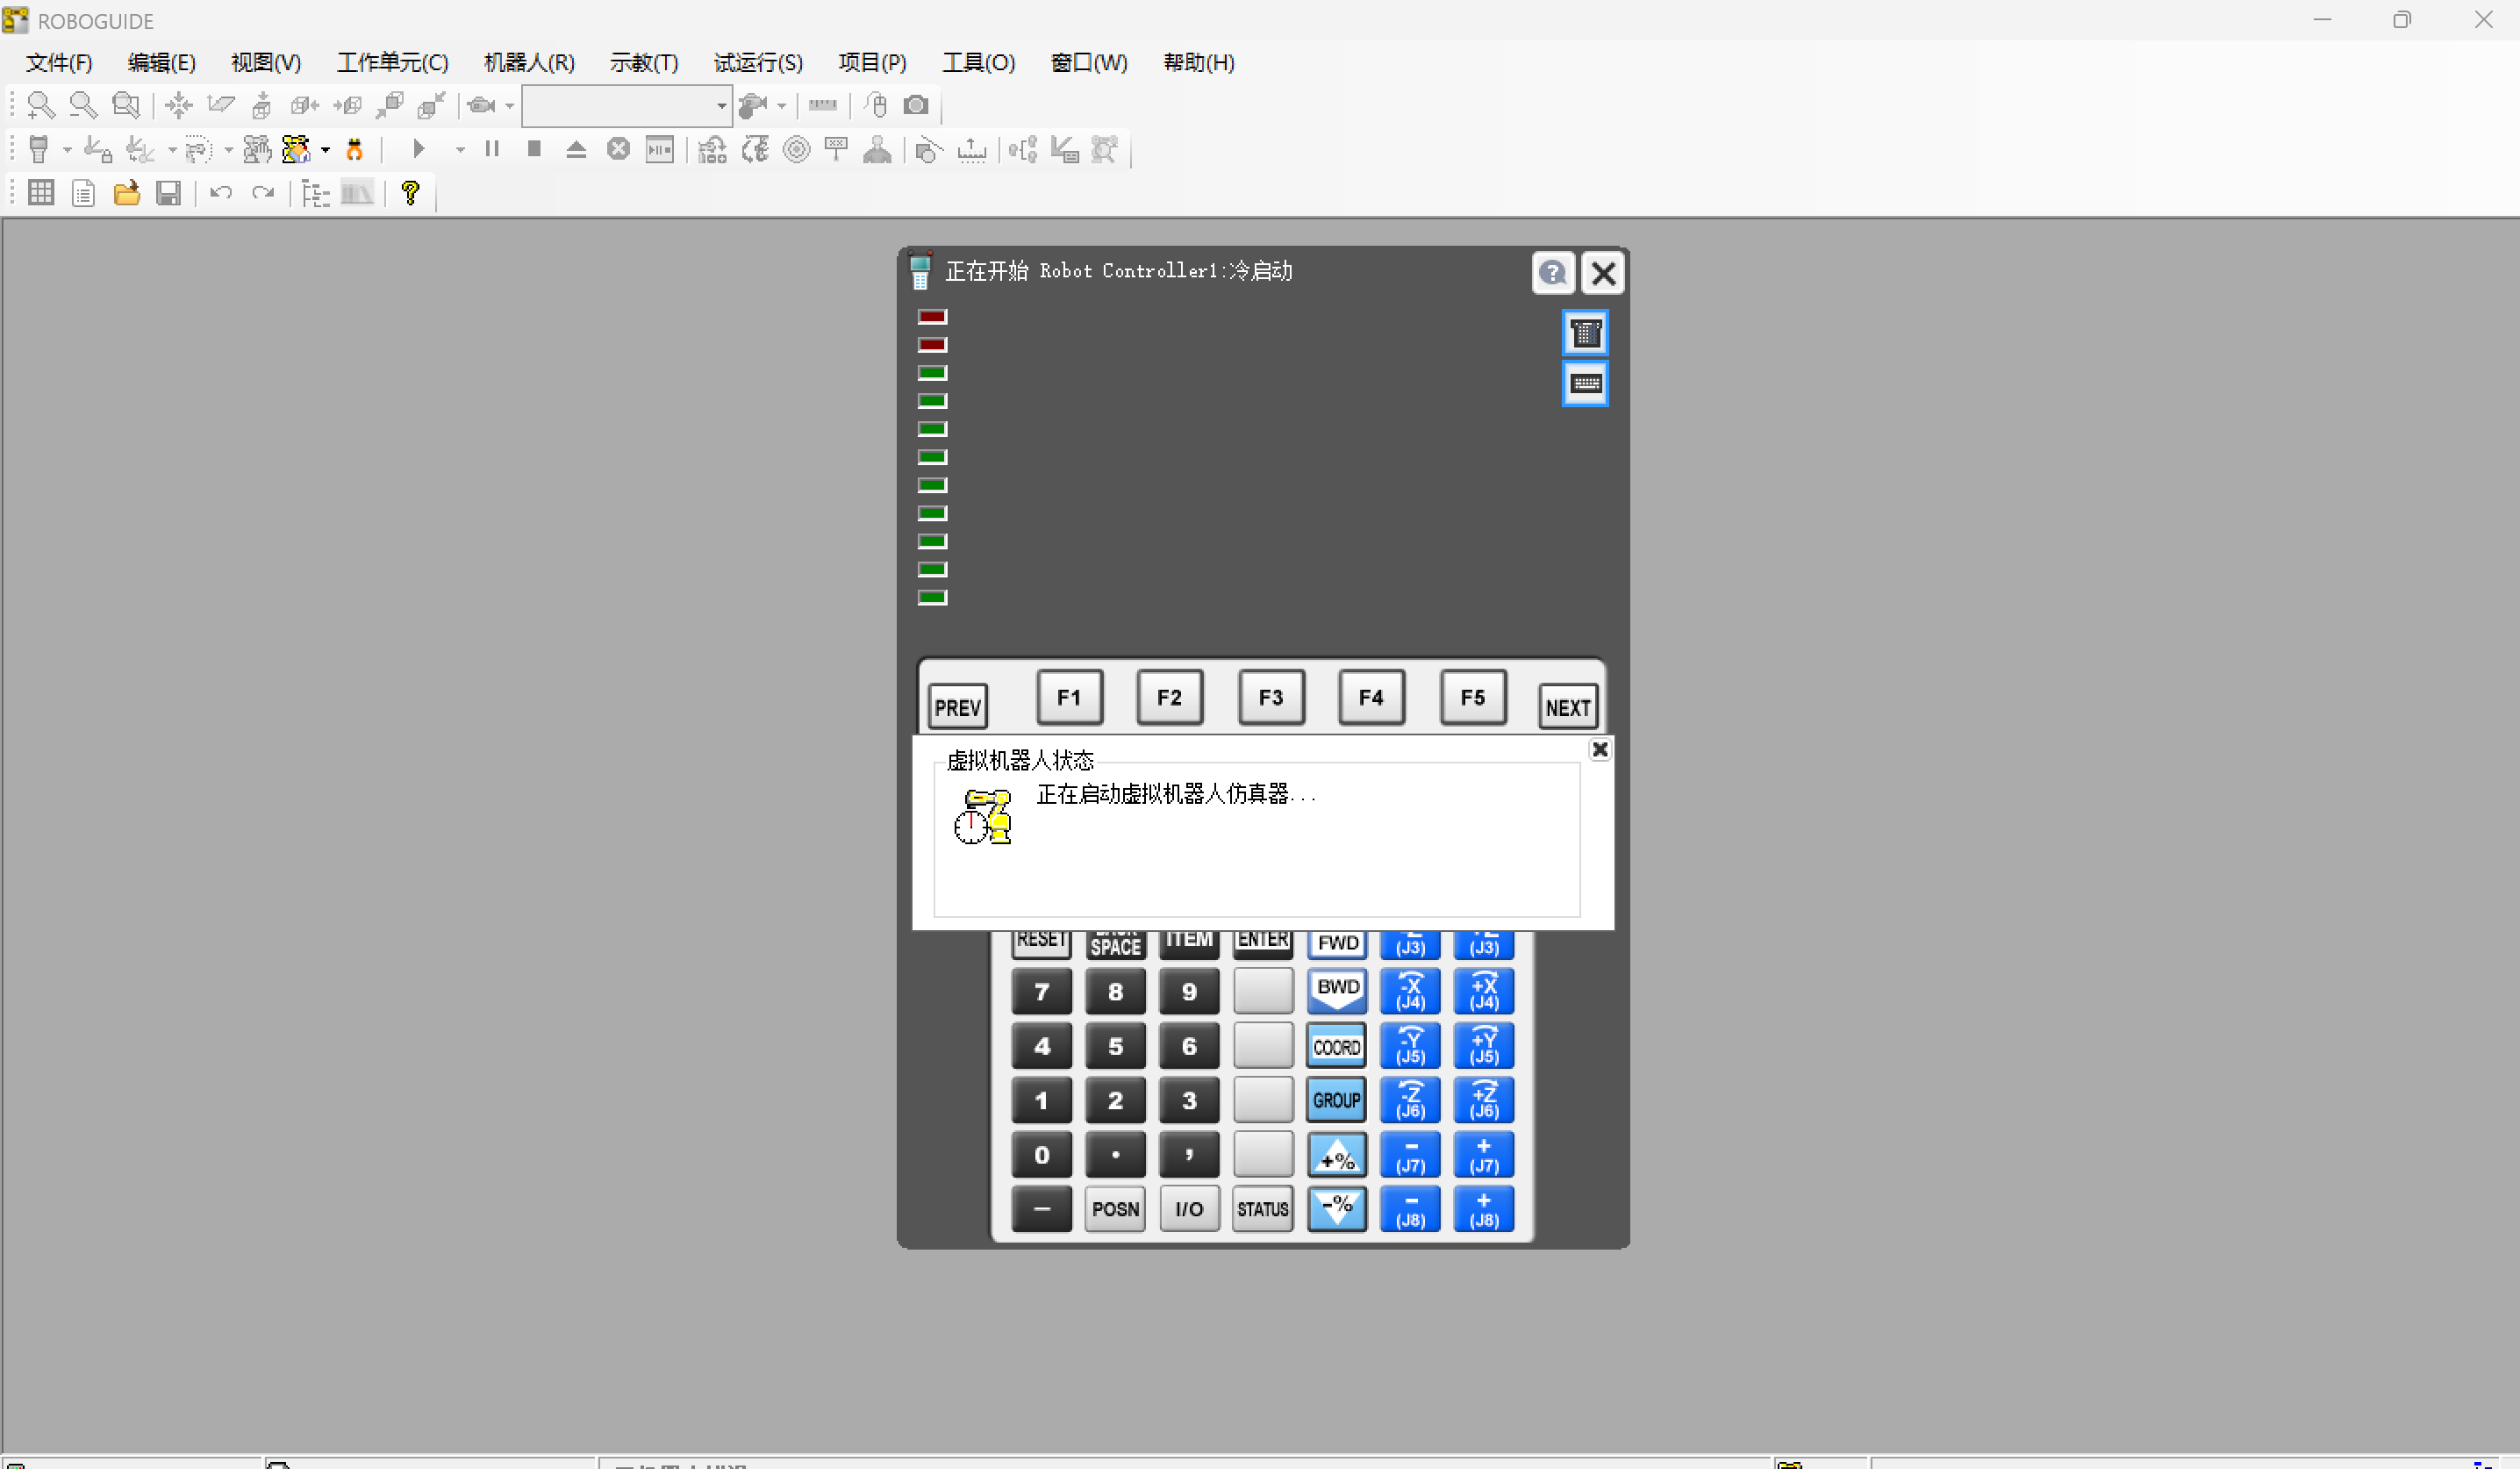
Task: Expand the dropdown arrow beside play button
Action: click(460, 150)
